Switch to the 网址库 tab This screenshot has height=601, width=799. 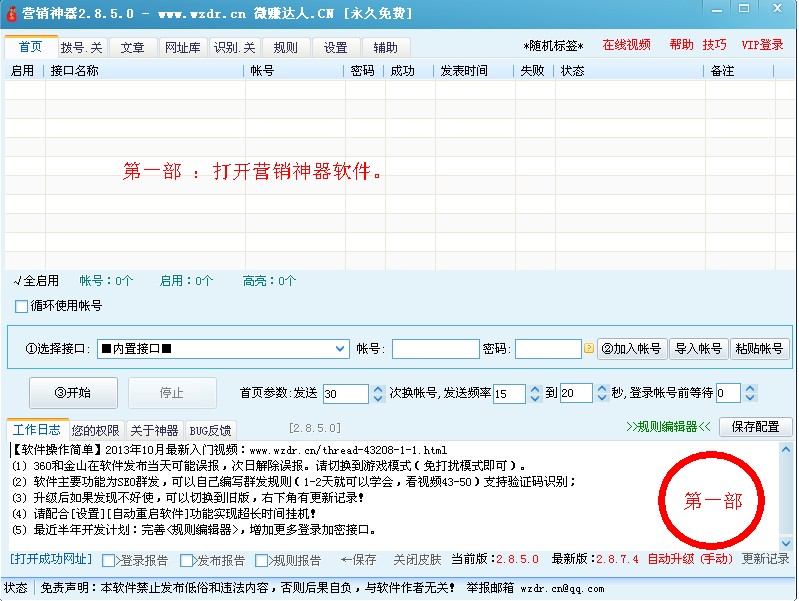click(182, 47)
